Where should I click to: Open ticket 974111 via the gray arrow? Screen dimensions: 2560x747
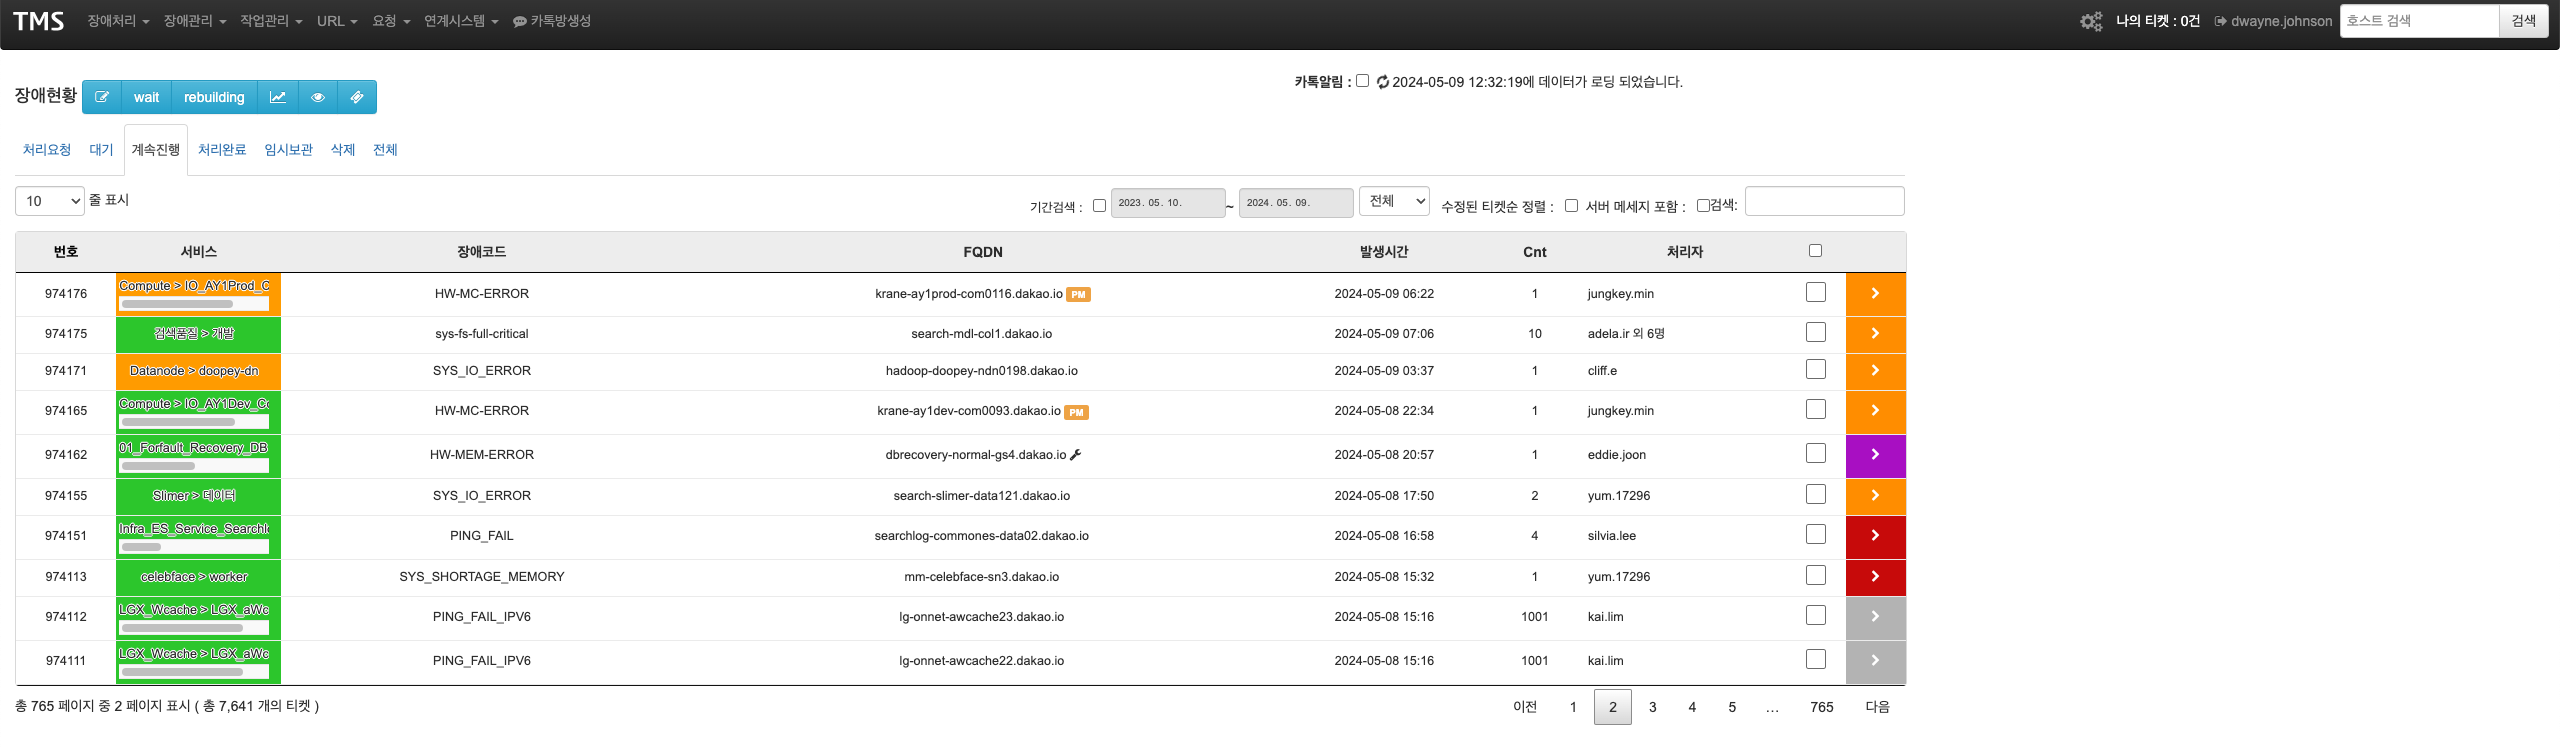click(1875, 661)
